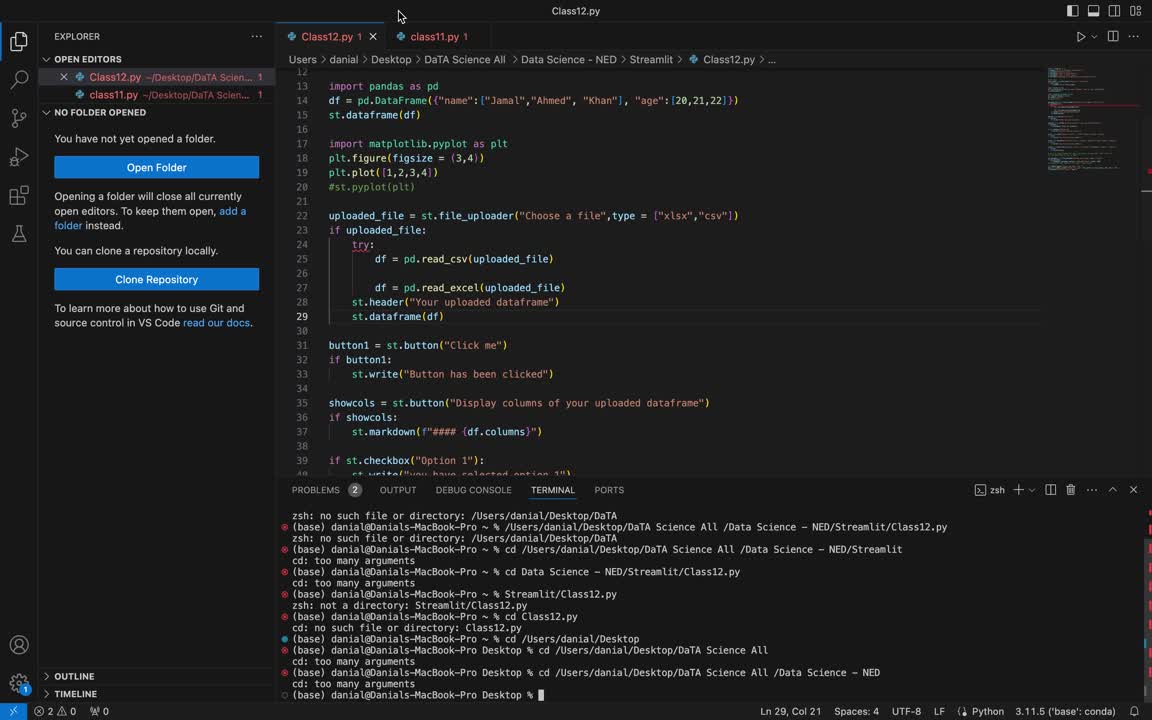Click the Clone Repository button
1152x720 pixels.
click(156, 279)
